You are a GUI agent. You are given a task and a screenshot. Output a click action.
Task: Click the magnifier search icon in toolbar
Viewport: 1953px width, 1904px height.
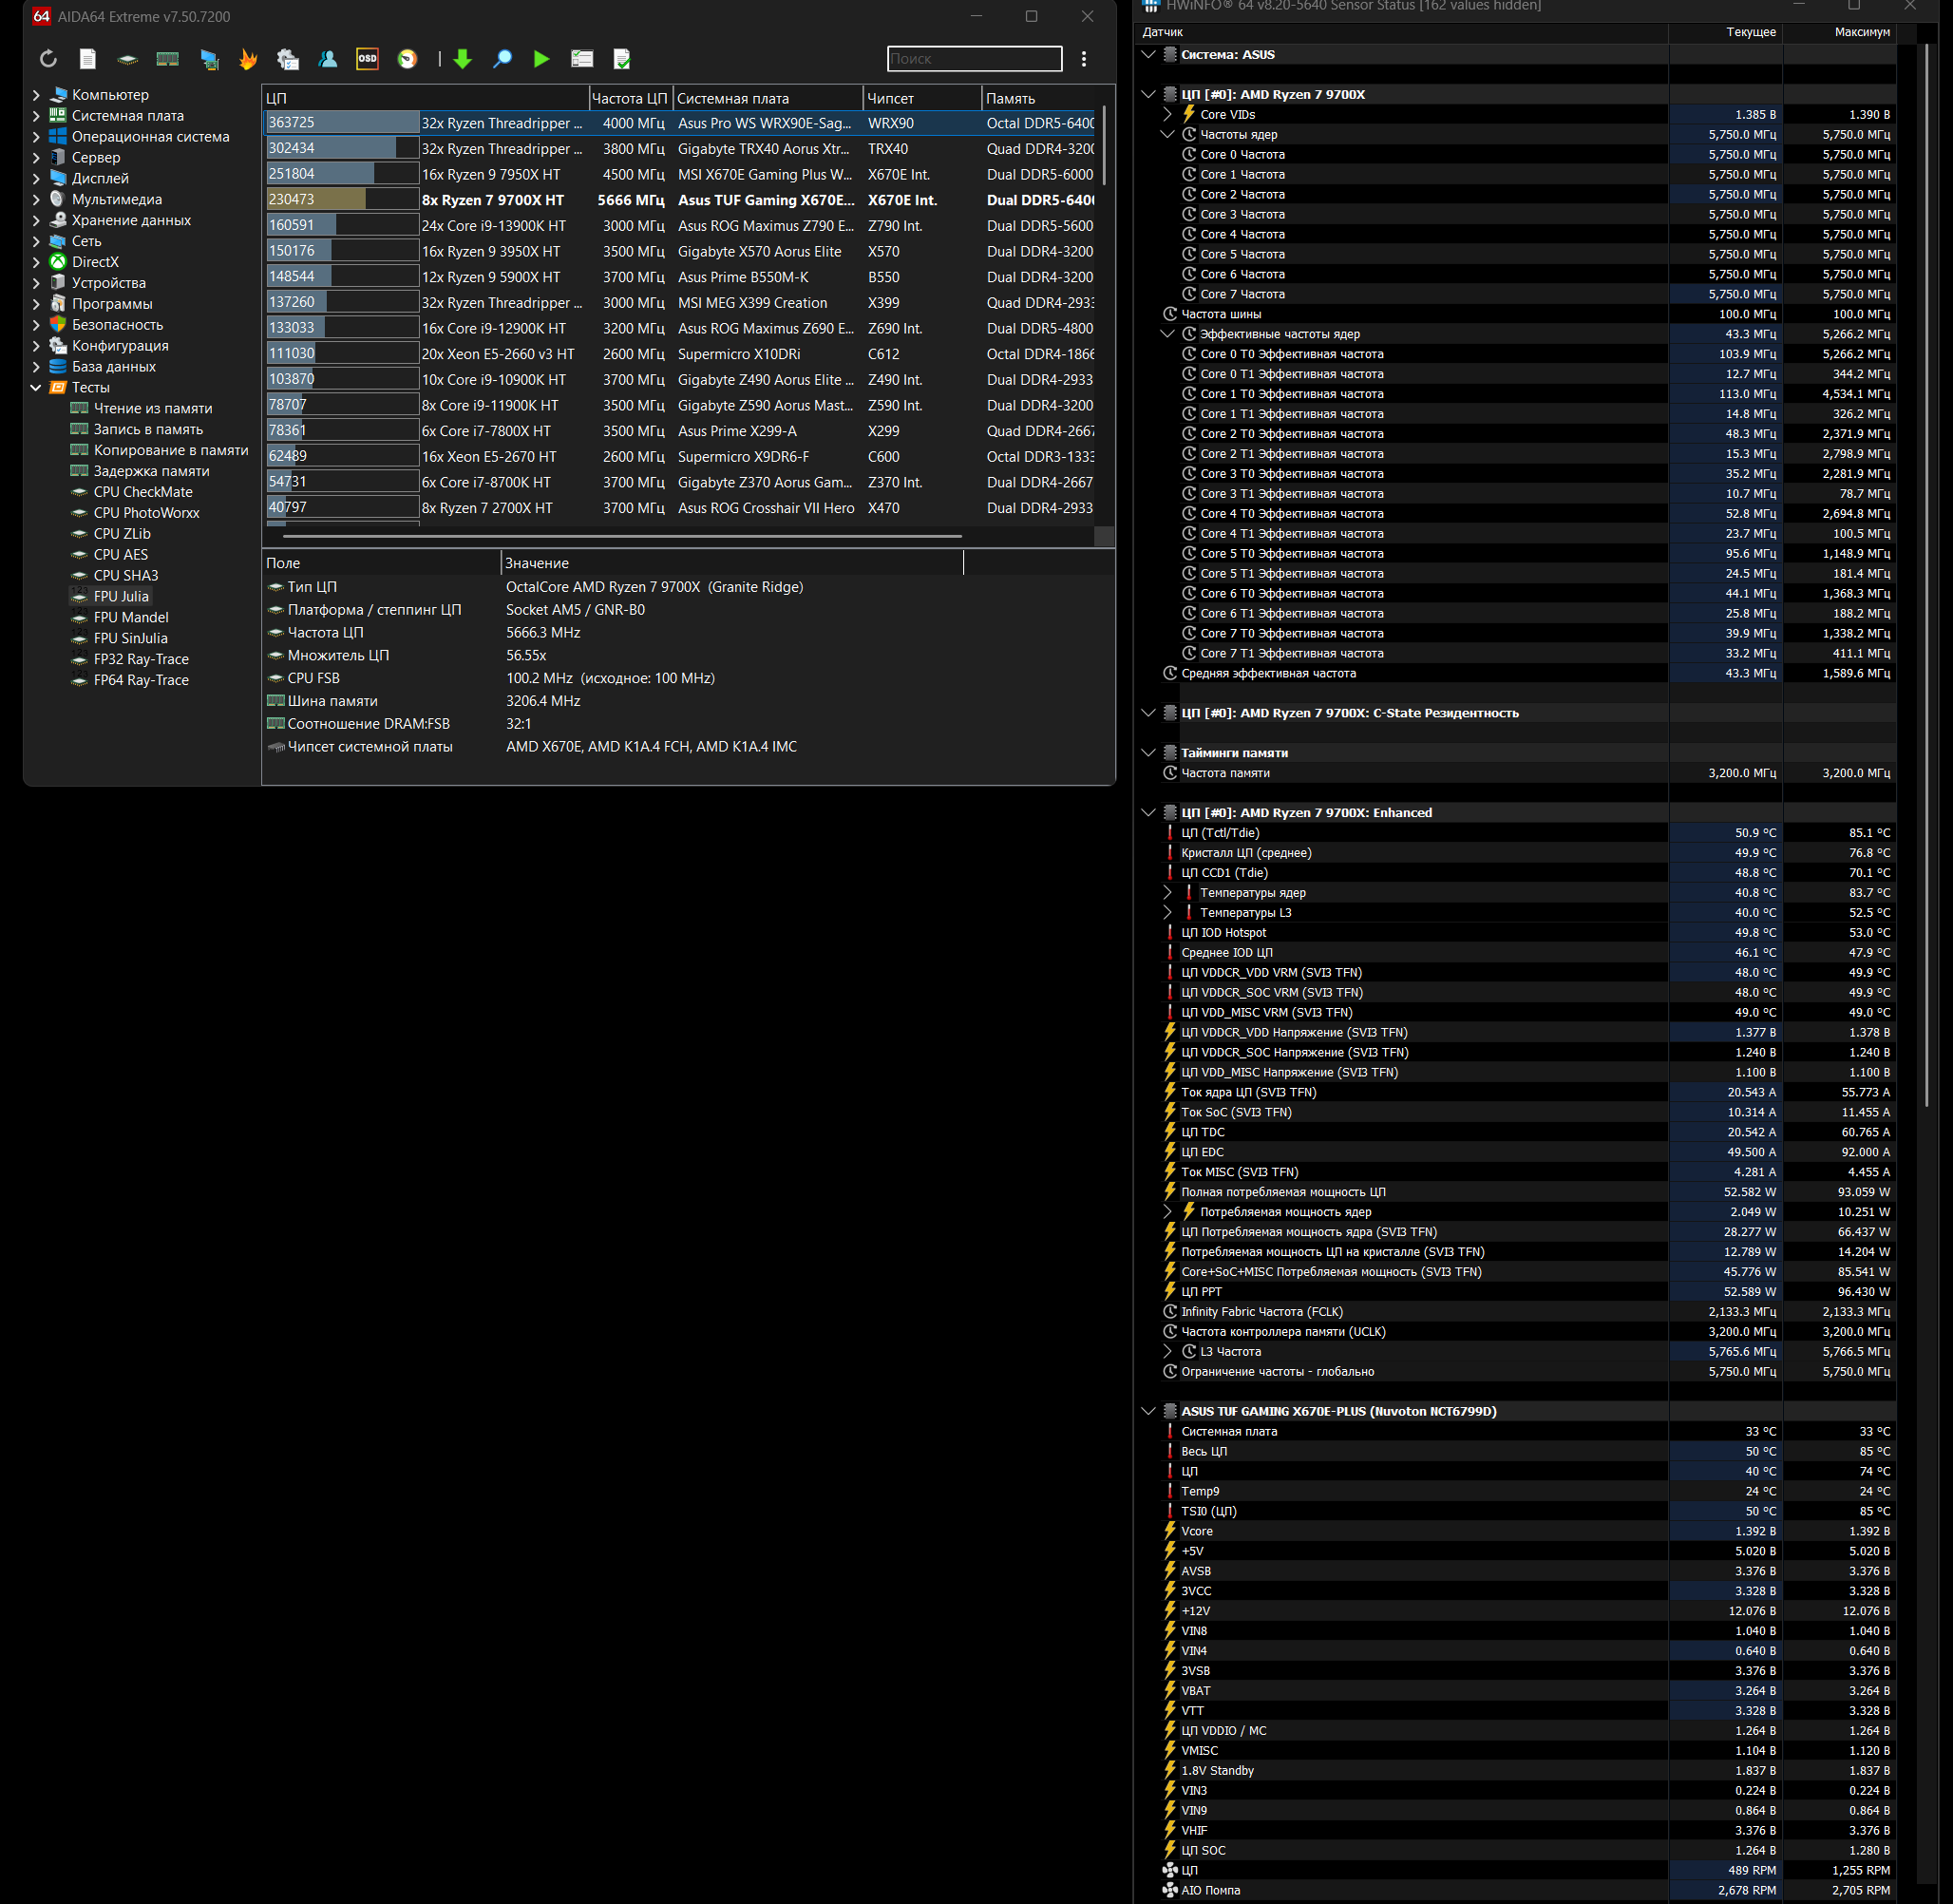(x=502, y=59)
